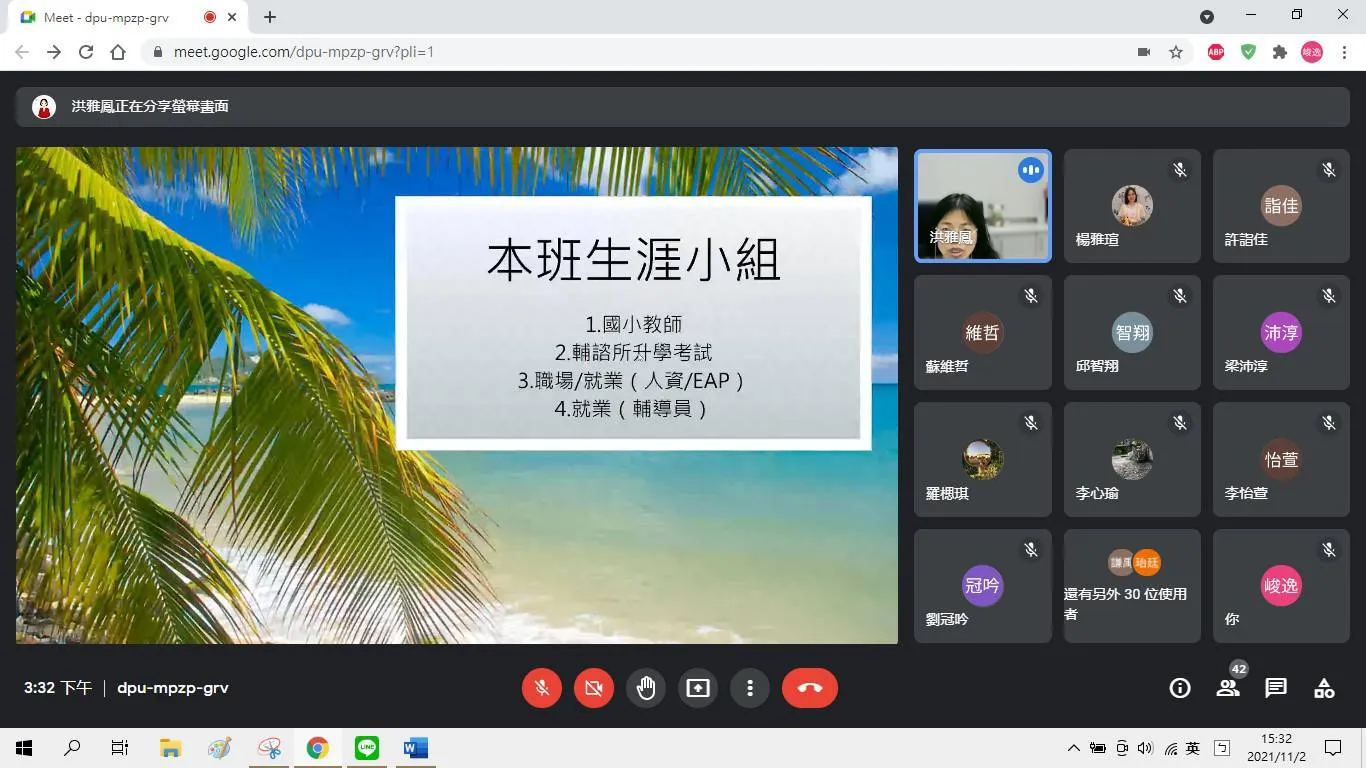
Task: Unmute the microphone in the call bar
Action: coord(542,688)
